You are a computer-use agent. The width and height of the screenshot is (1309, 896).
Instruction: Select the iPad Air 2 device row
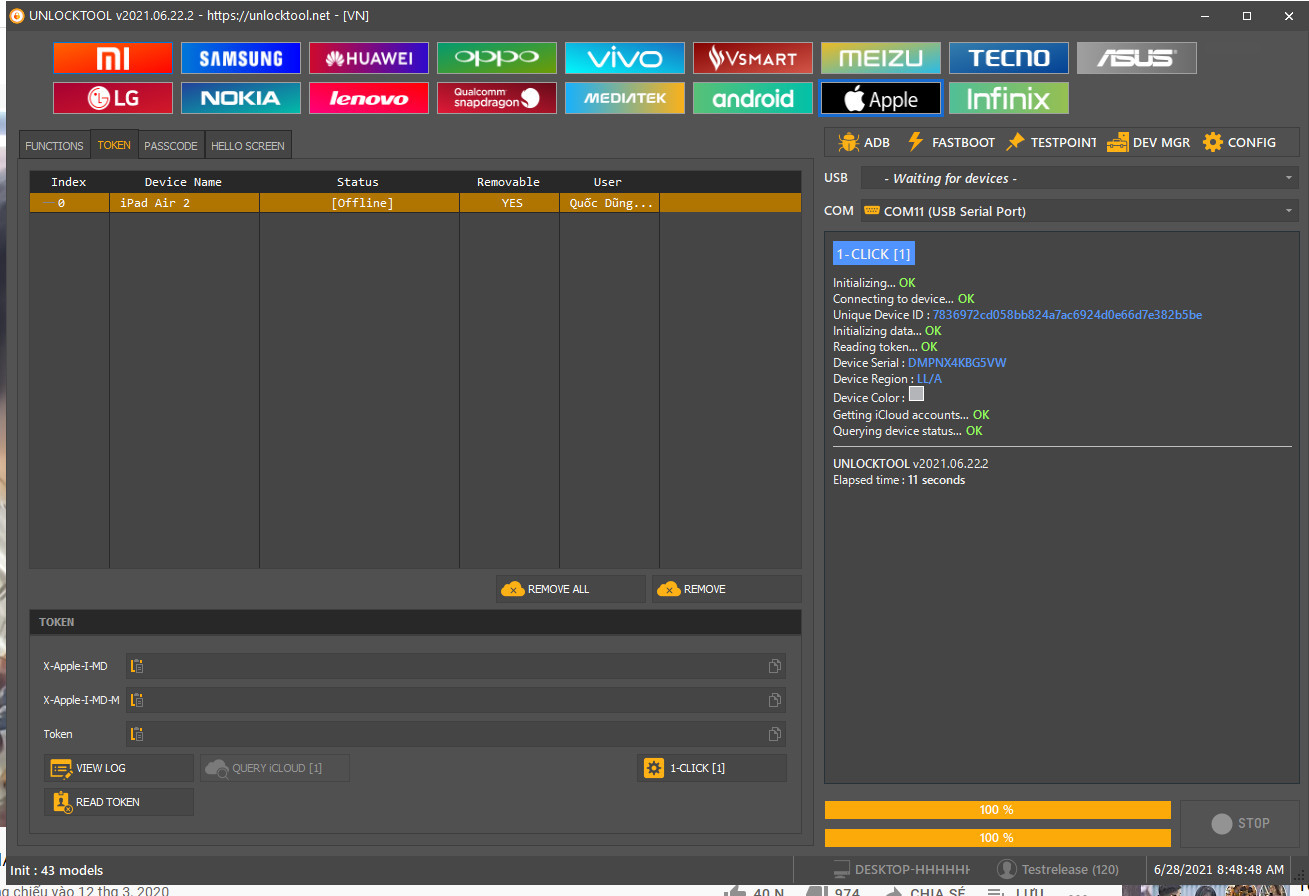pos(416,202)
